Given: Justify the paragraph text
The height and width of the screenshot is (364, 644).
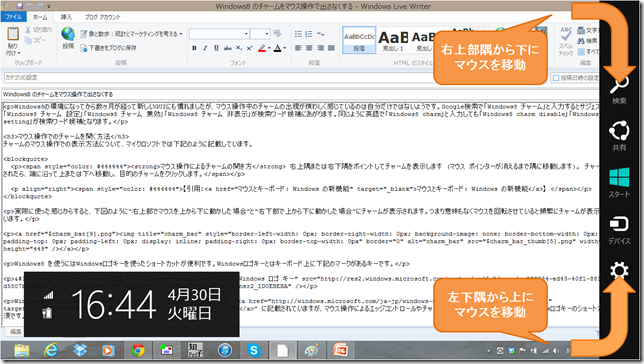Looking at the screenshot, I should click(331, 48).
